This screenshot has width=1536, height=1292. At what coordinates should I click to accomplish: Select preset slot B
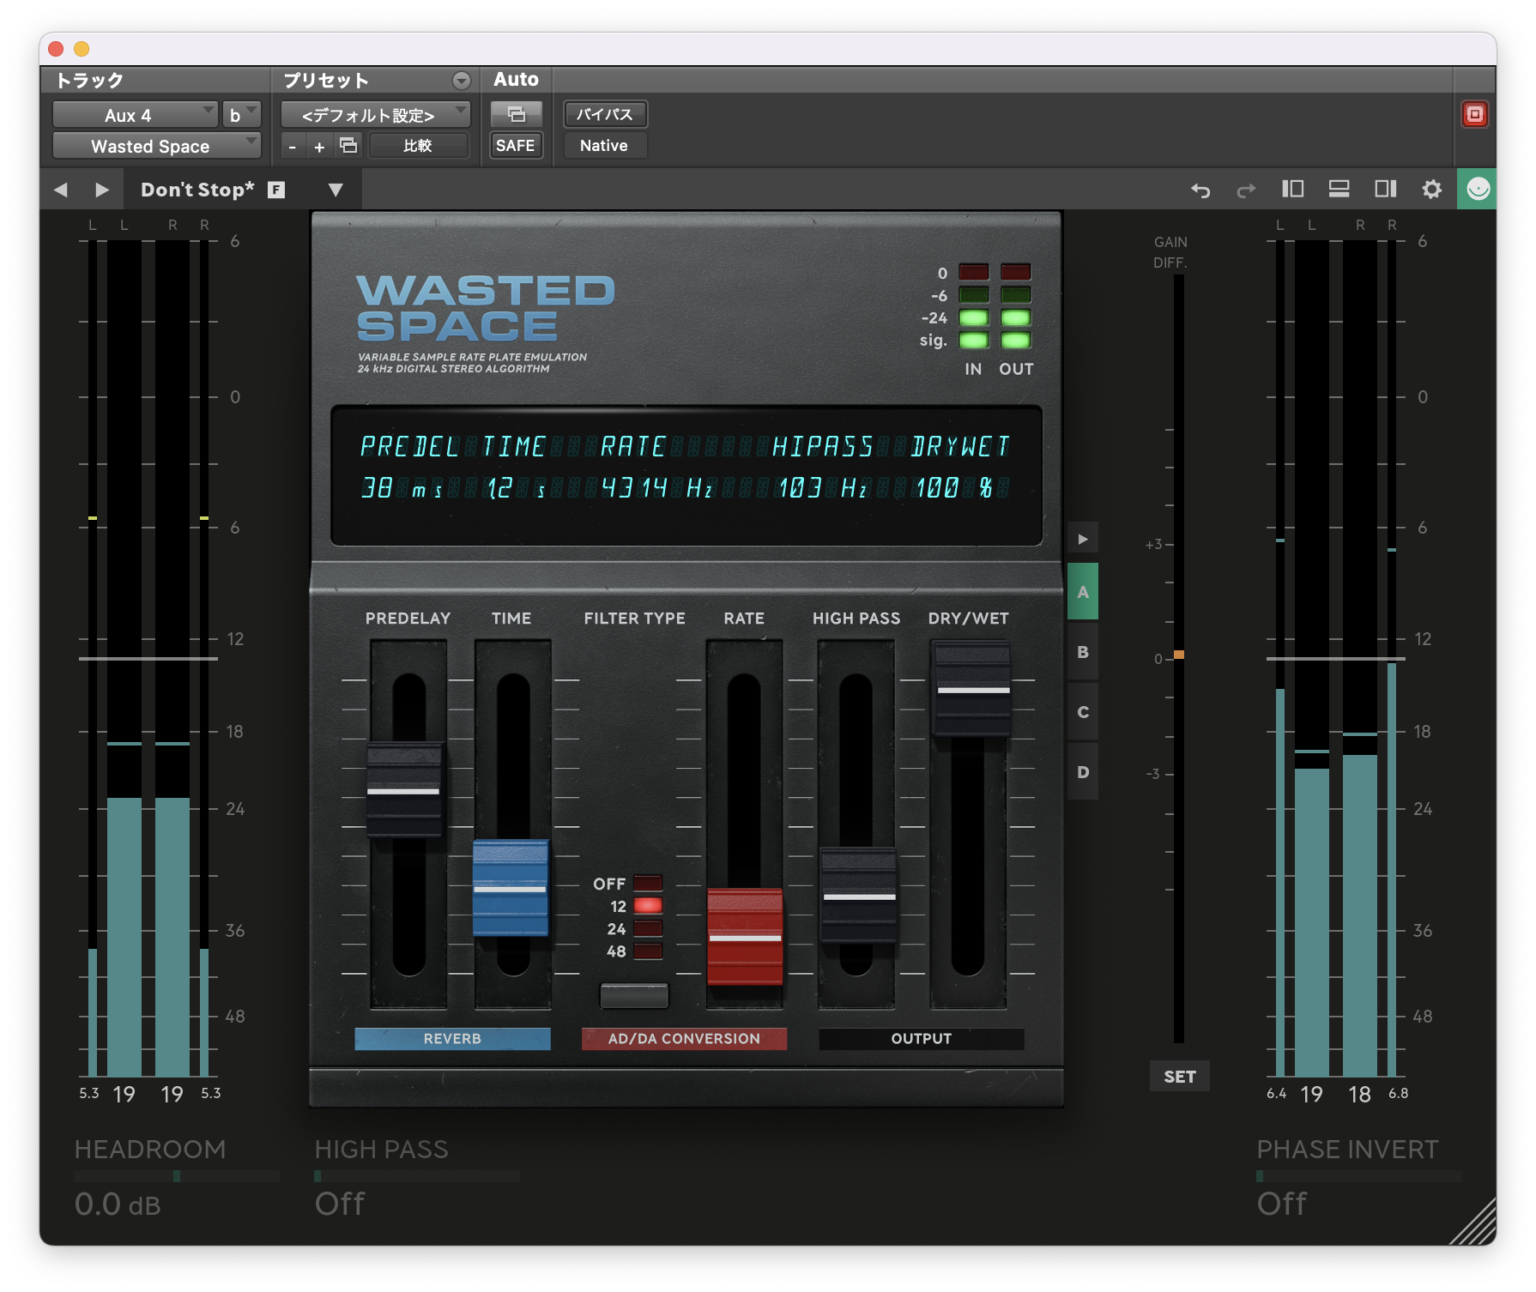click(1082, 652)
